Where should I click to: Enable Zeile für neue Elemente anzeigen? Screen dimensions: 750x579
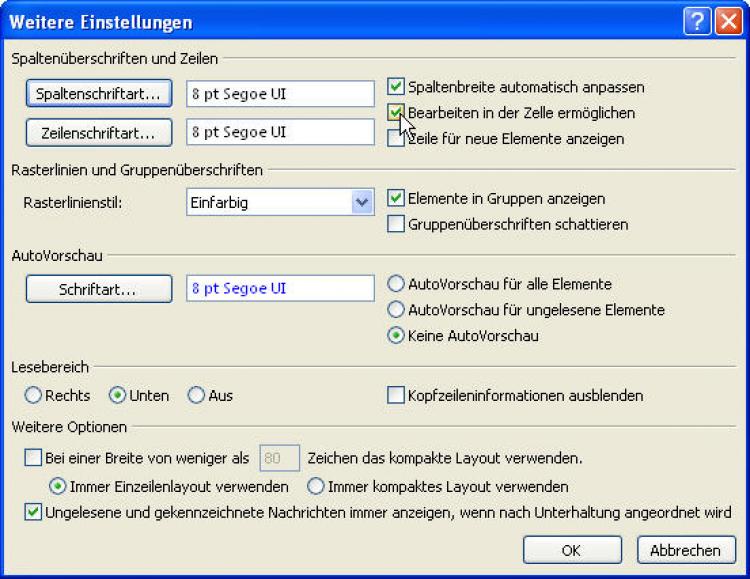tap(396, 140)
